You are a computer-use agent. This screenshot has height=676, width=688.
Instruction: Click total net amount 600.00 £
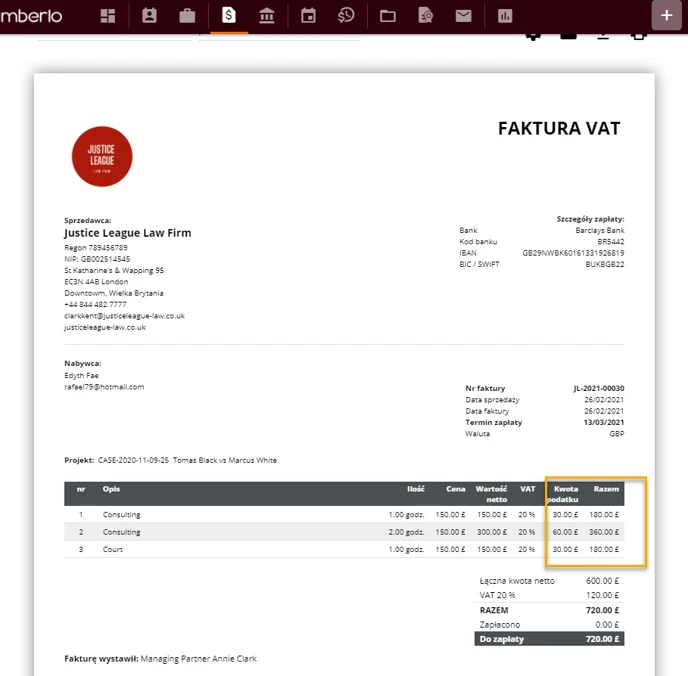(602, 581)
